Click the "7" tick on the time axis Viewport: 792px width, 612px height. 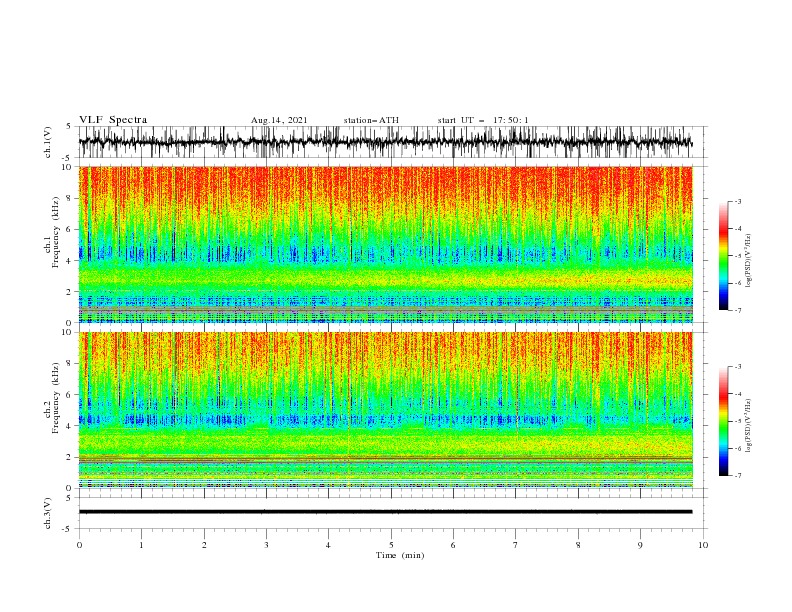(x=516, y=545)
